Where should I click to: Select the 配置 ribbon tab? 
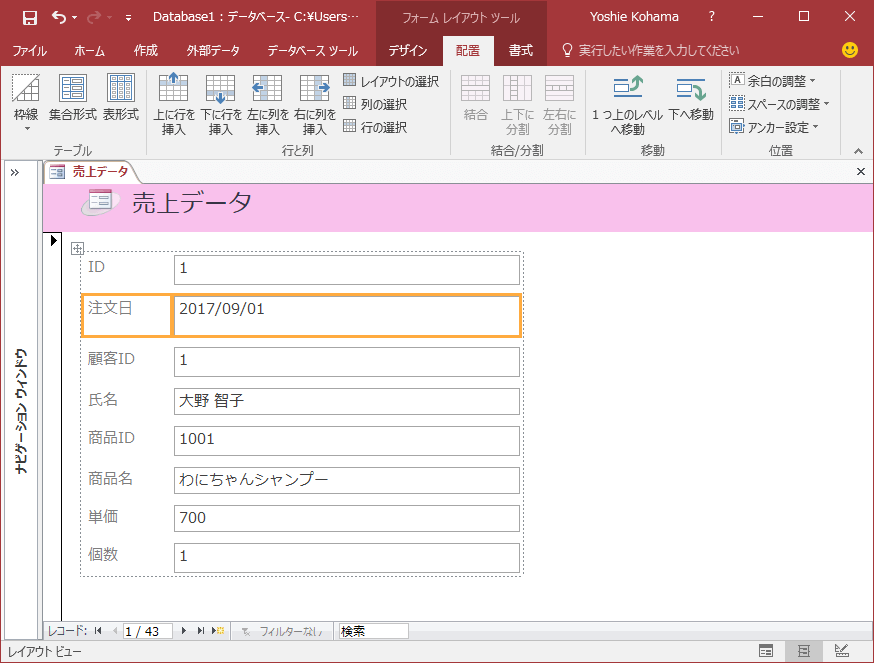468,51
